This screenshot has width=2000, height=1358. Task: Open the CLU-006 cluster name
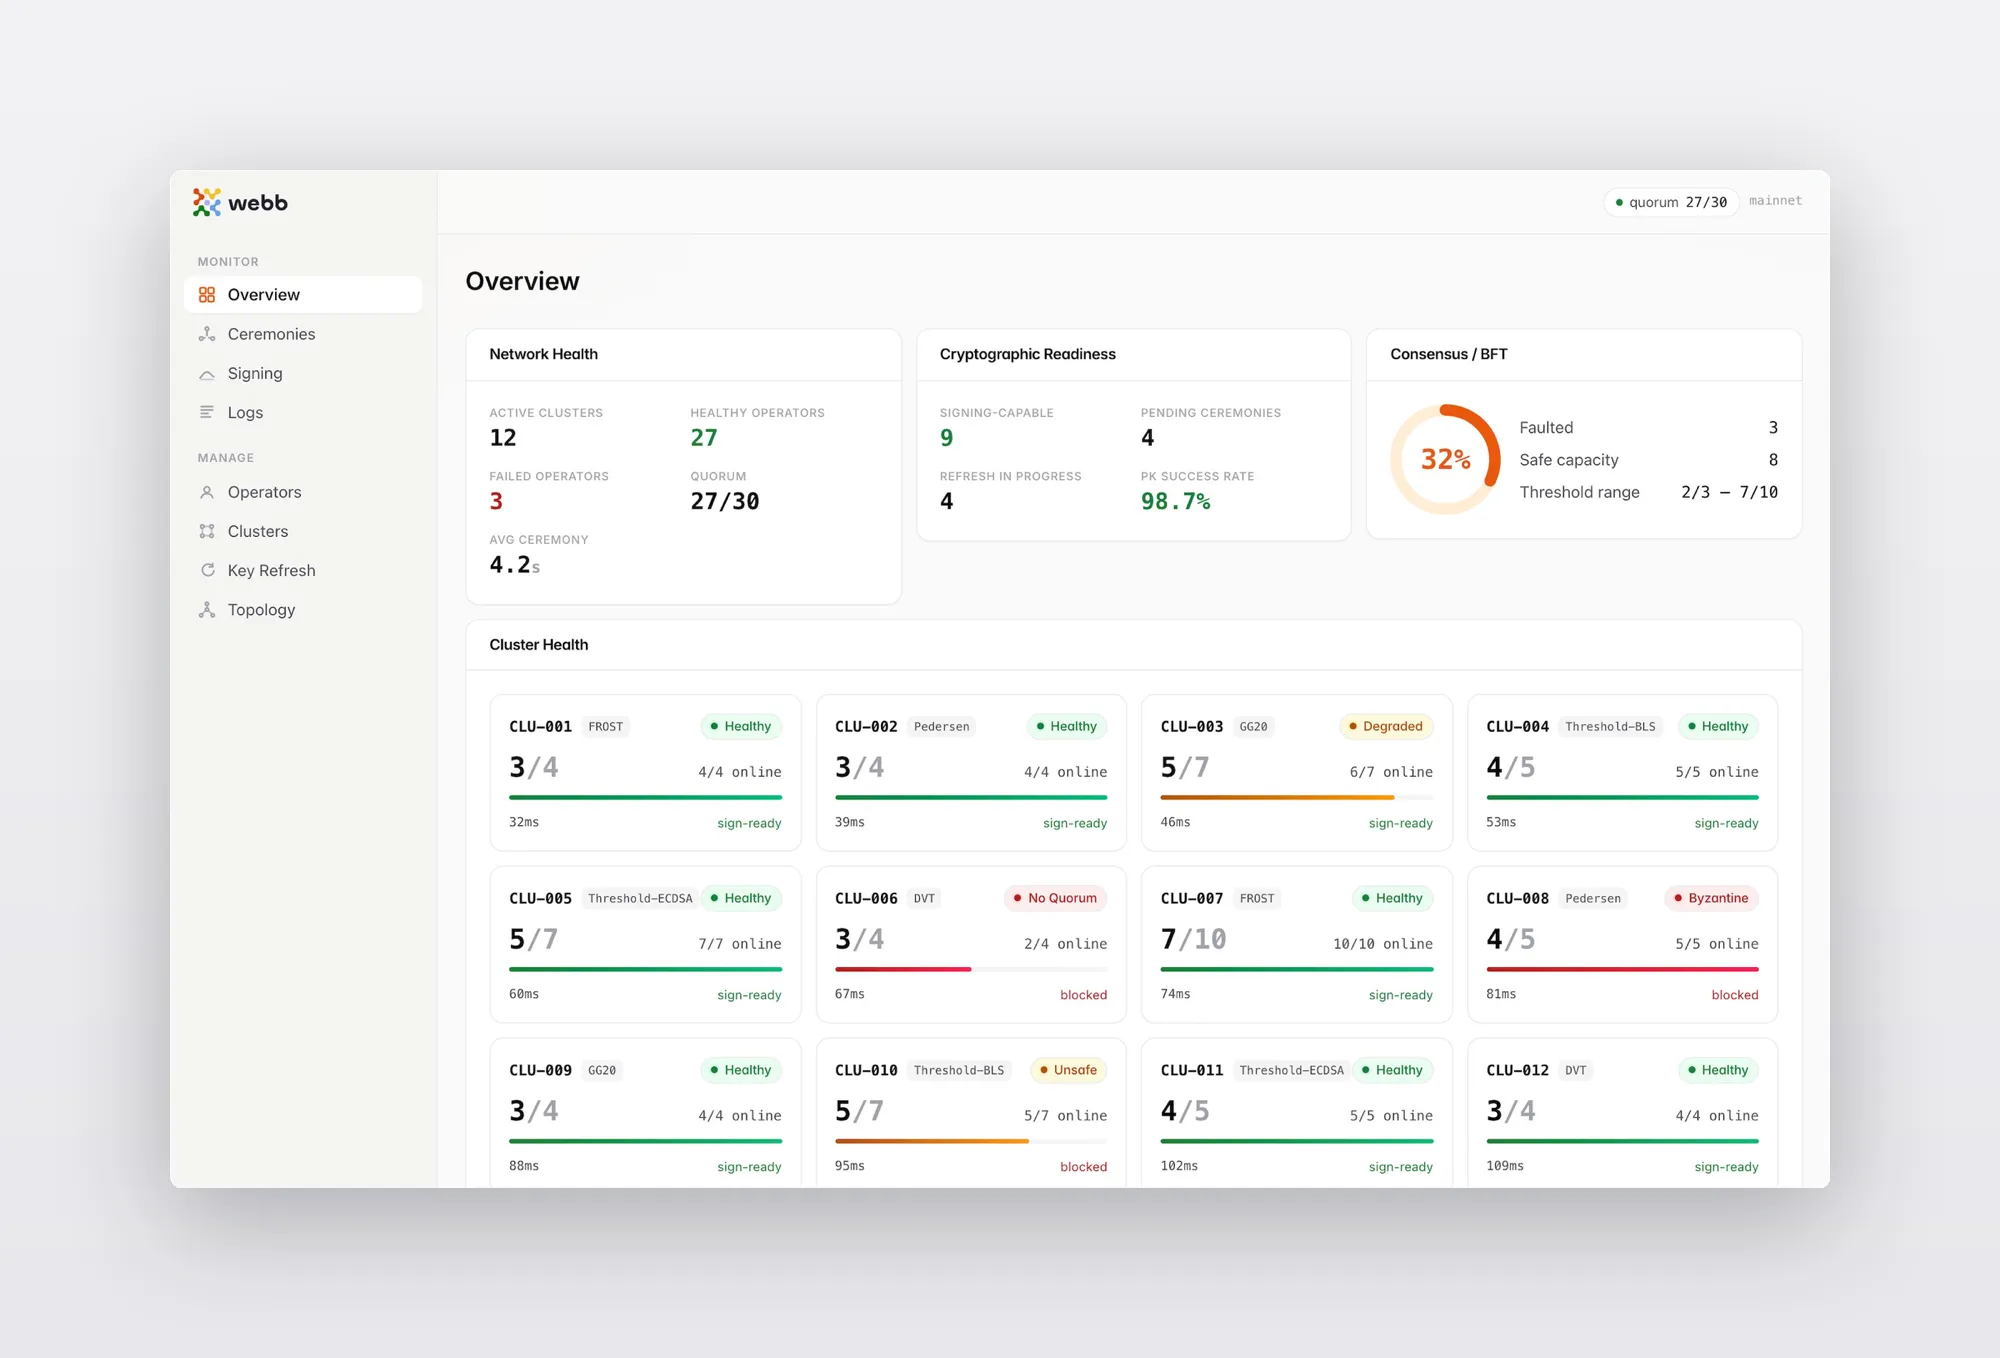point(866,899)
